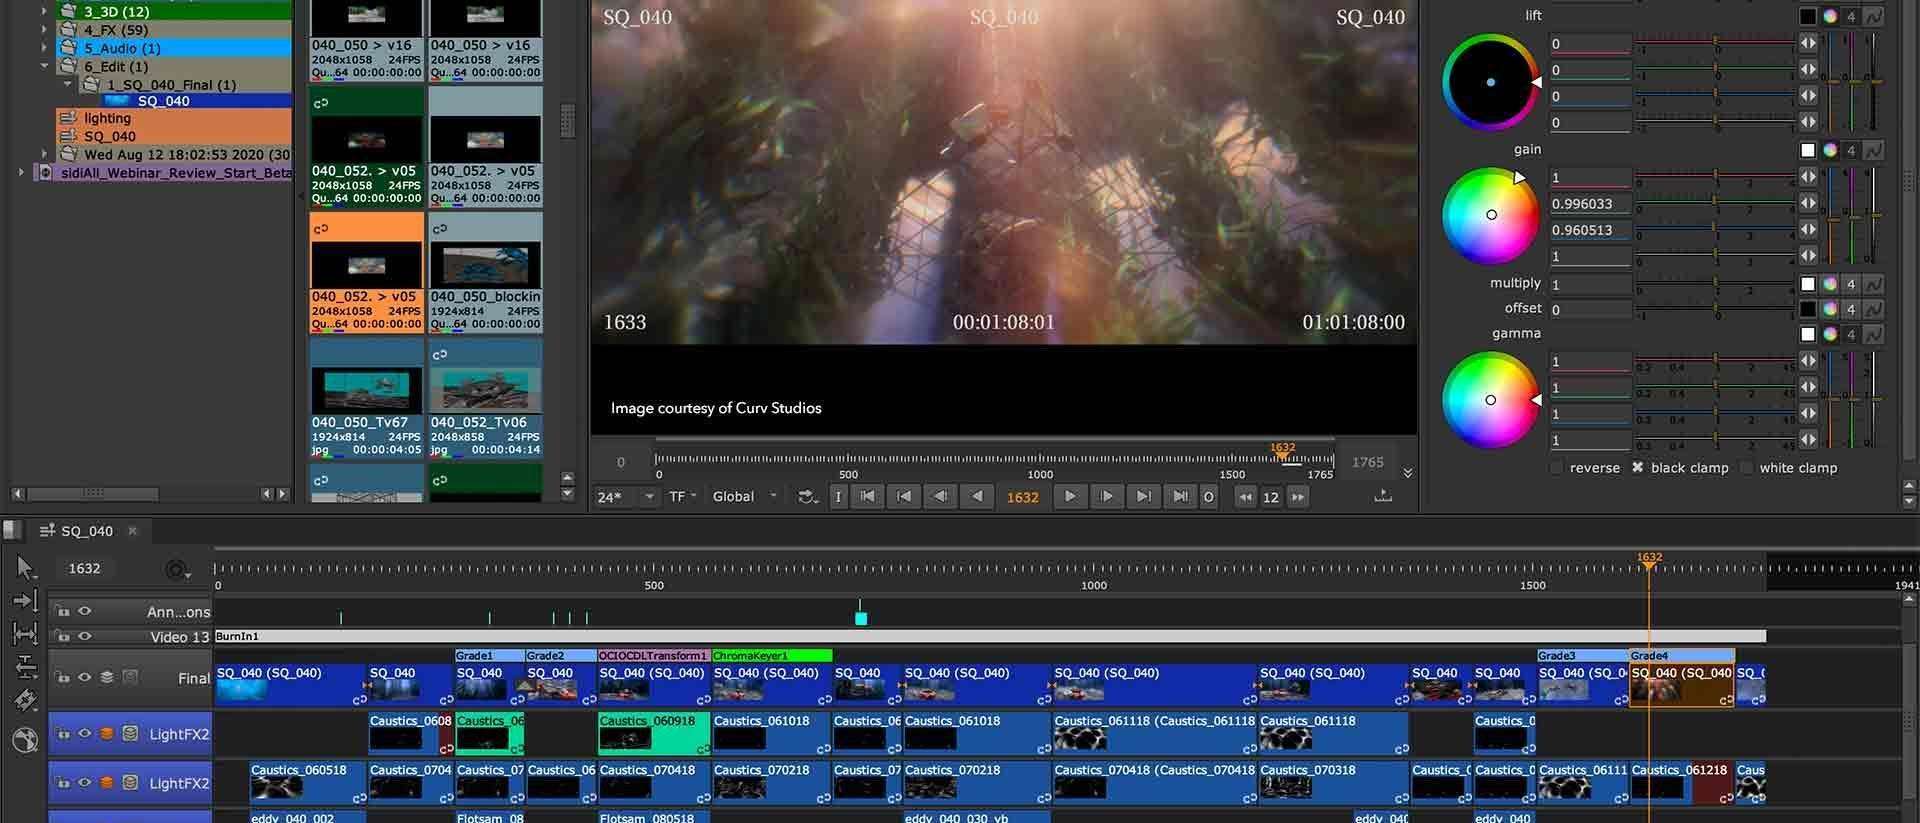Click the gain red channel slider

(1714, 177)
